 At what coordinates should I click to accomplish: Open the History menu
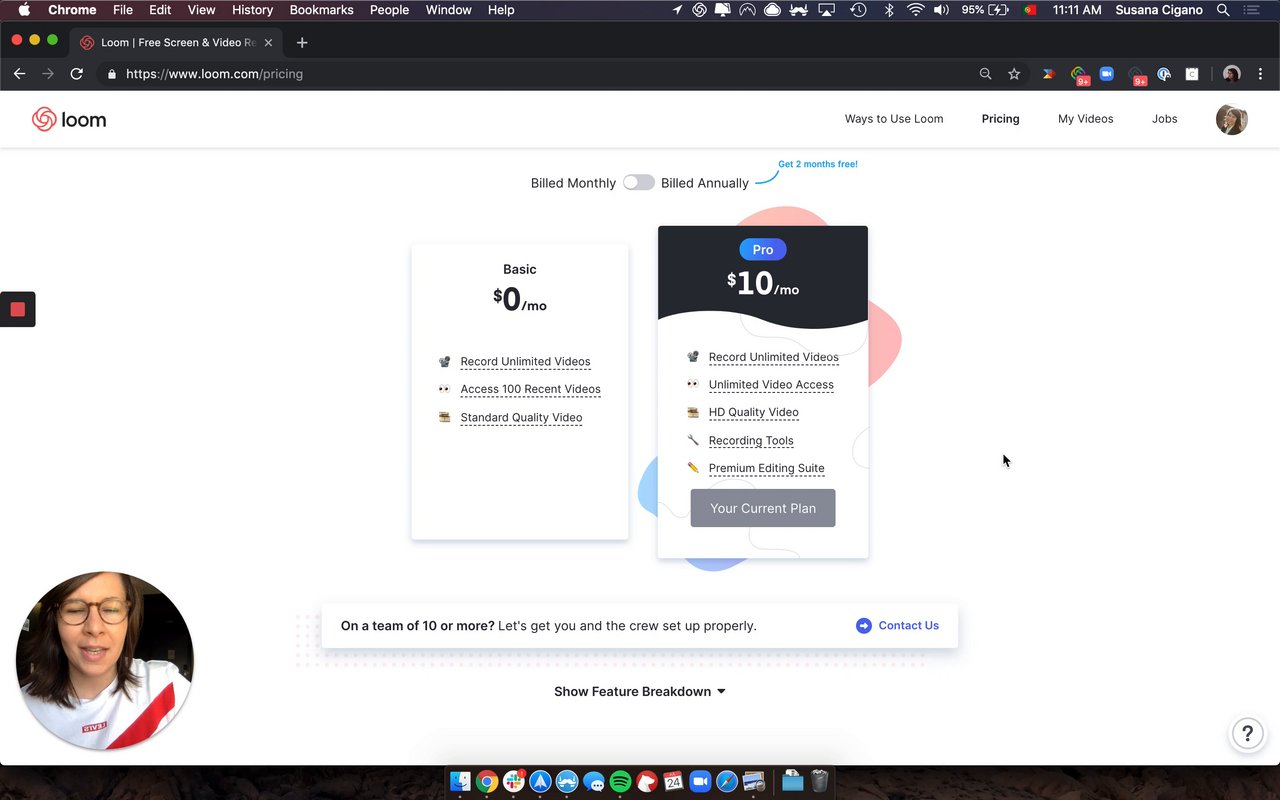[x=252, y=10]
